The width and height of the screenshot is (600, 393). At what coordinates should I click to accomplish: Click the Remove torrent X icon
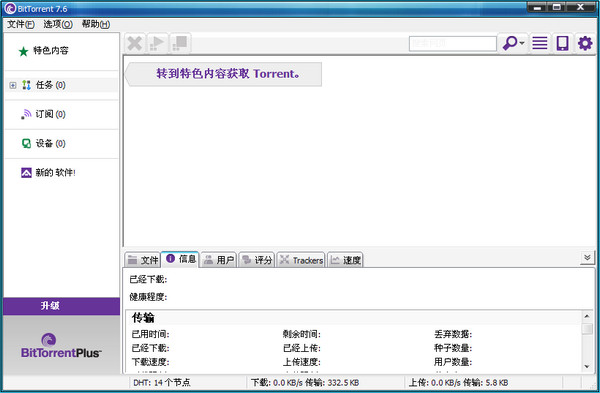point(135,43)
